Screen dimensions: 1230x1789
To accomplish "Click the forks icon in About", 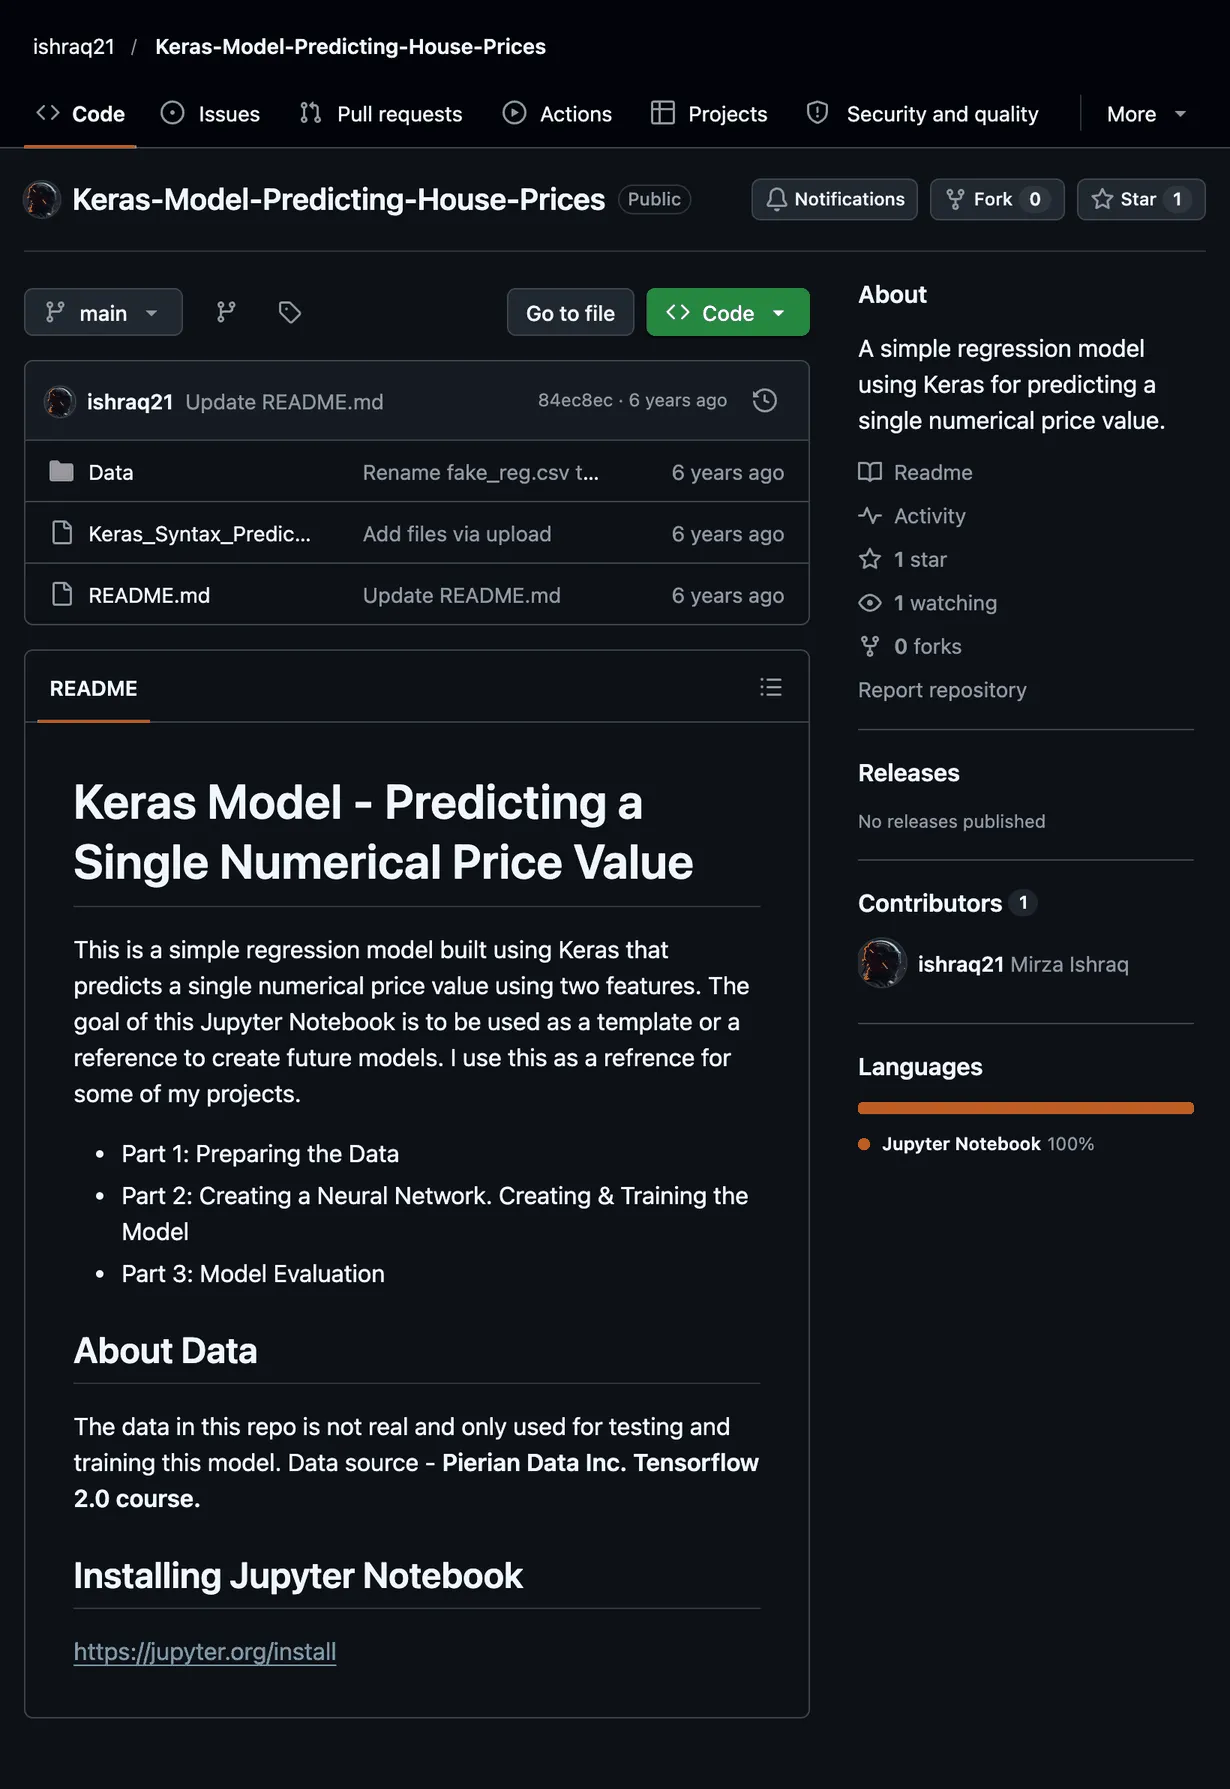I will (870, 646).
